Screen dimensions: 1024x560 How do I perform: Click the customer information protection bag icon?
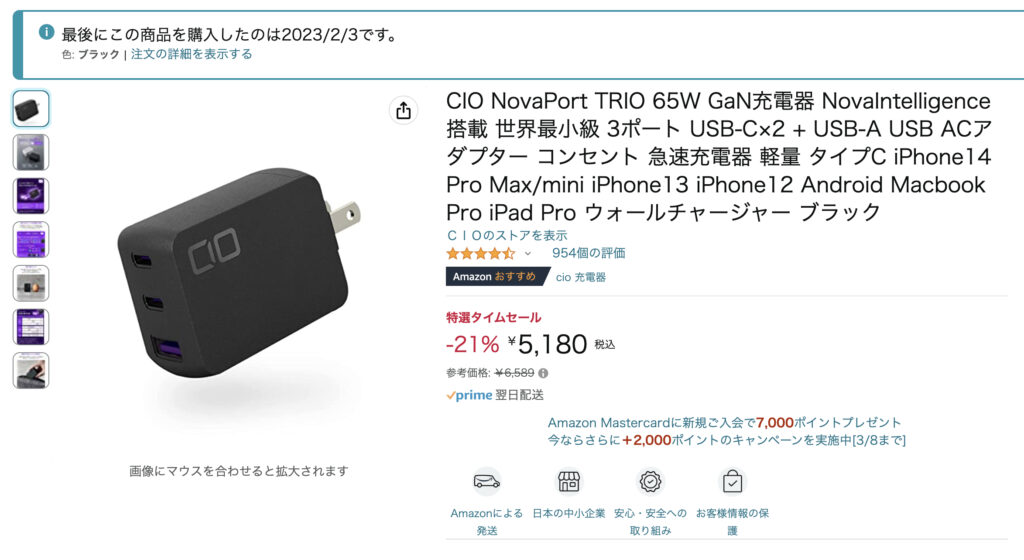[x=732, y=482]
